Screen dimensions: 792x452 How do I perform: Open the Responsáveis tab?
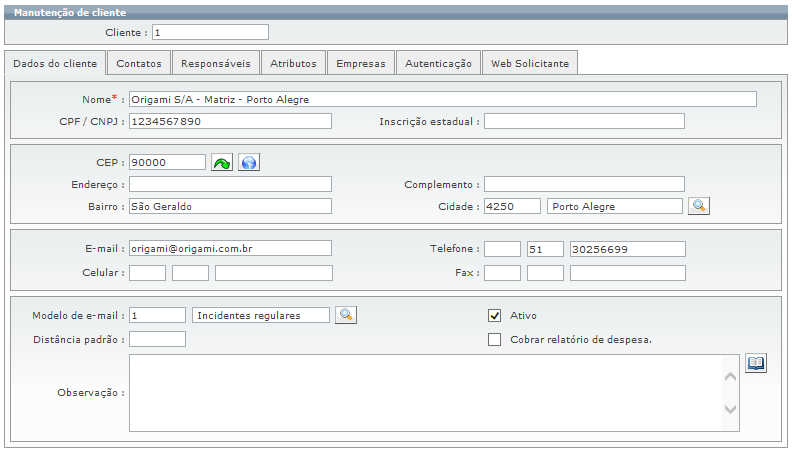[x=215, y=63]
